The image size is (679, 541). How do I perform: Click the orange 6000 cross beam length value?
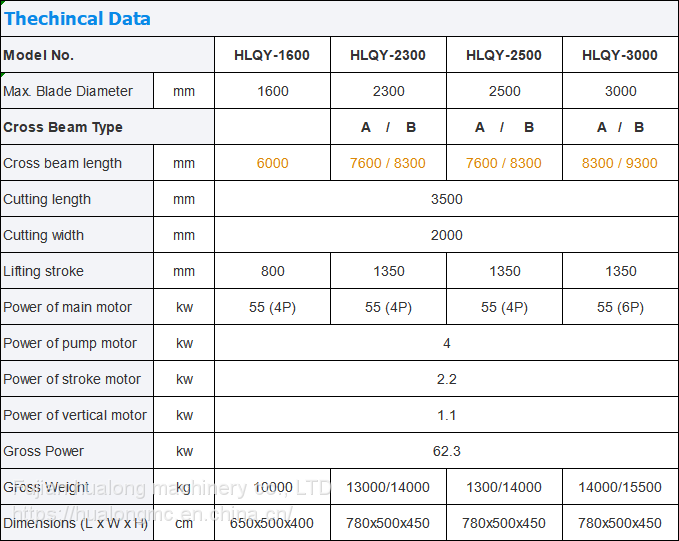[272, 163]
